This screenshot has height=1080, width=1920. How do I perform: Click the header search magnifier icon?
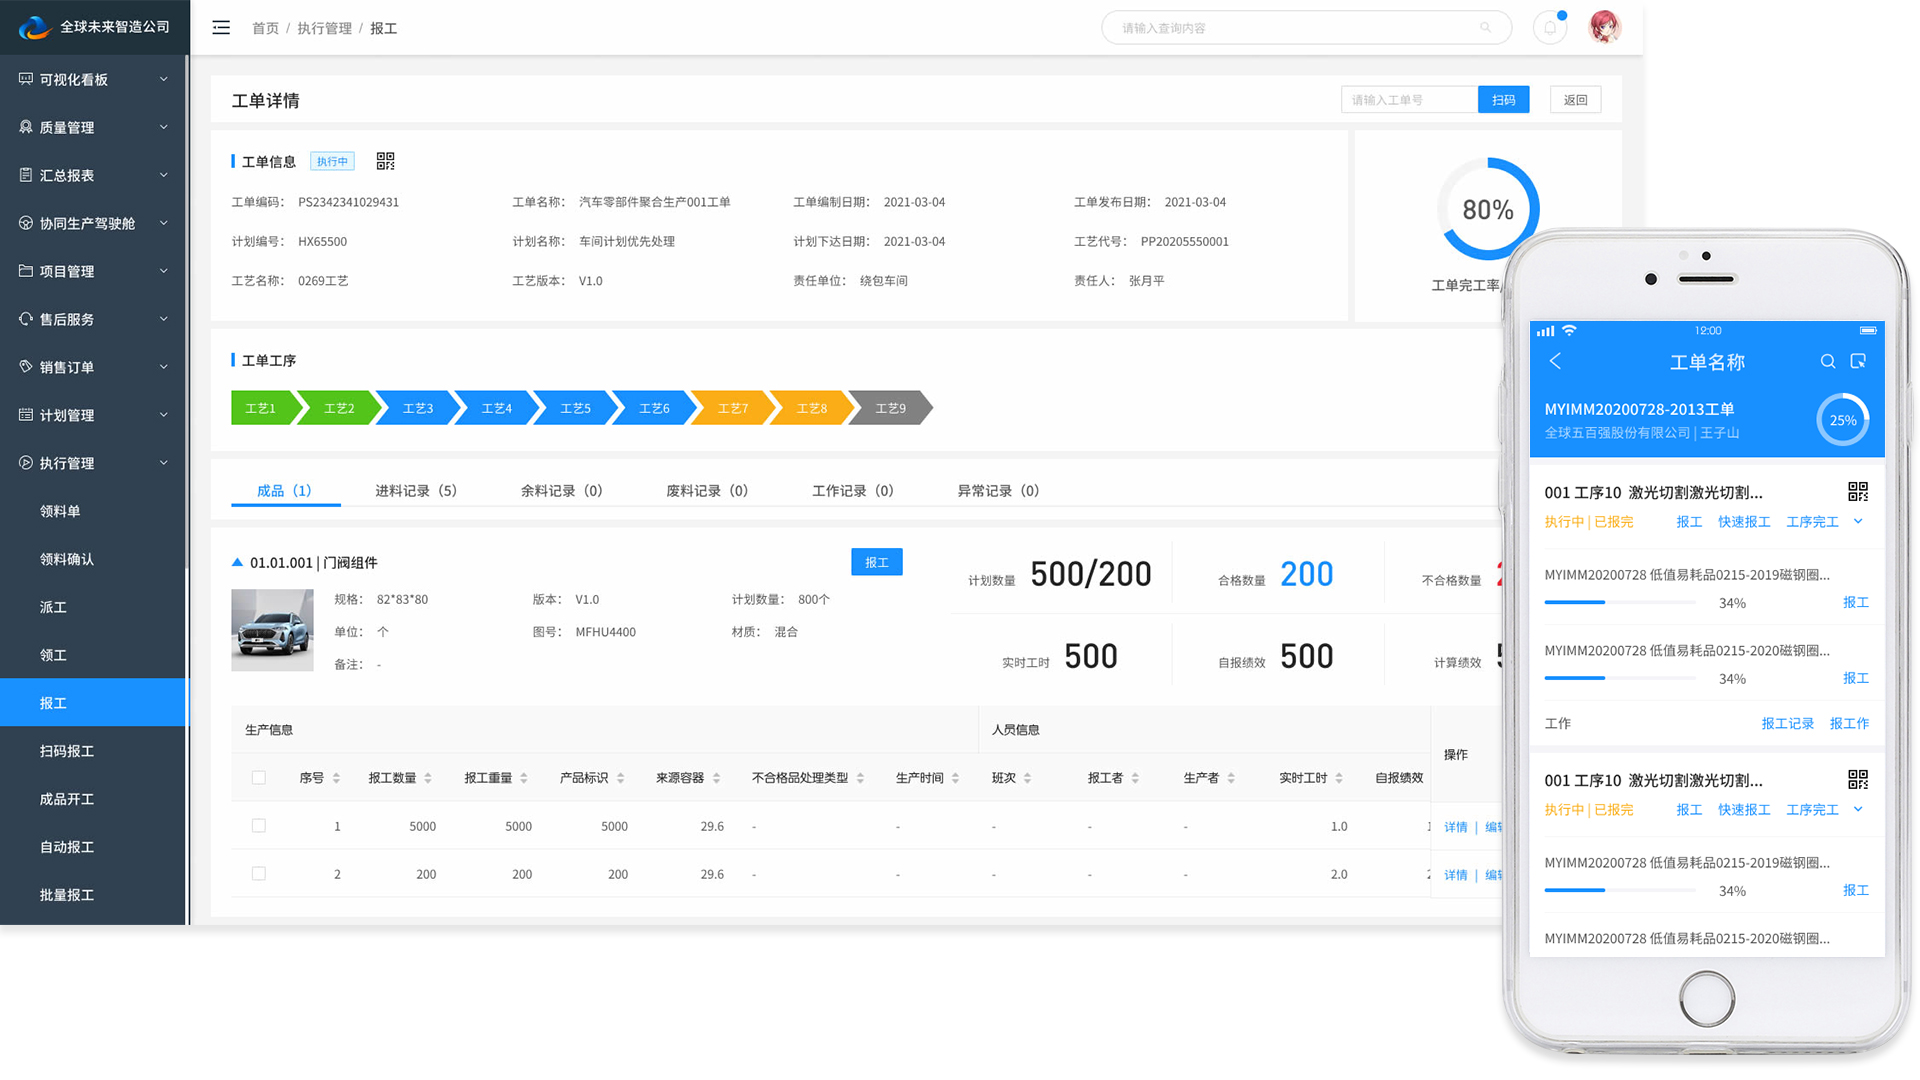(x=1485, y=28)
